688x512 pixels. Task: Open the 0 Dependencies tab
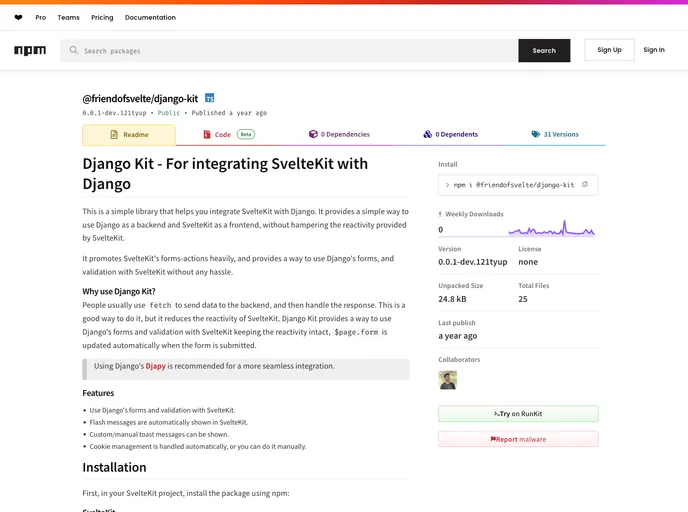339,134
